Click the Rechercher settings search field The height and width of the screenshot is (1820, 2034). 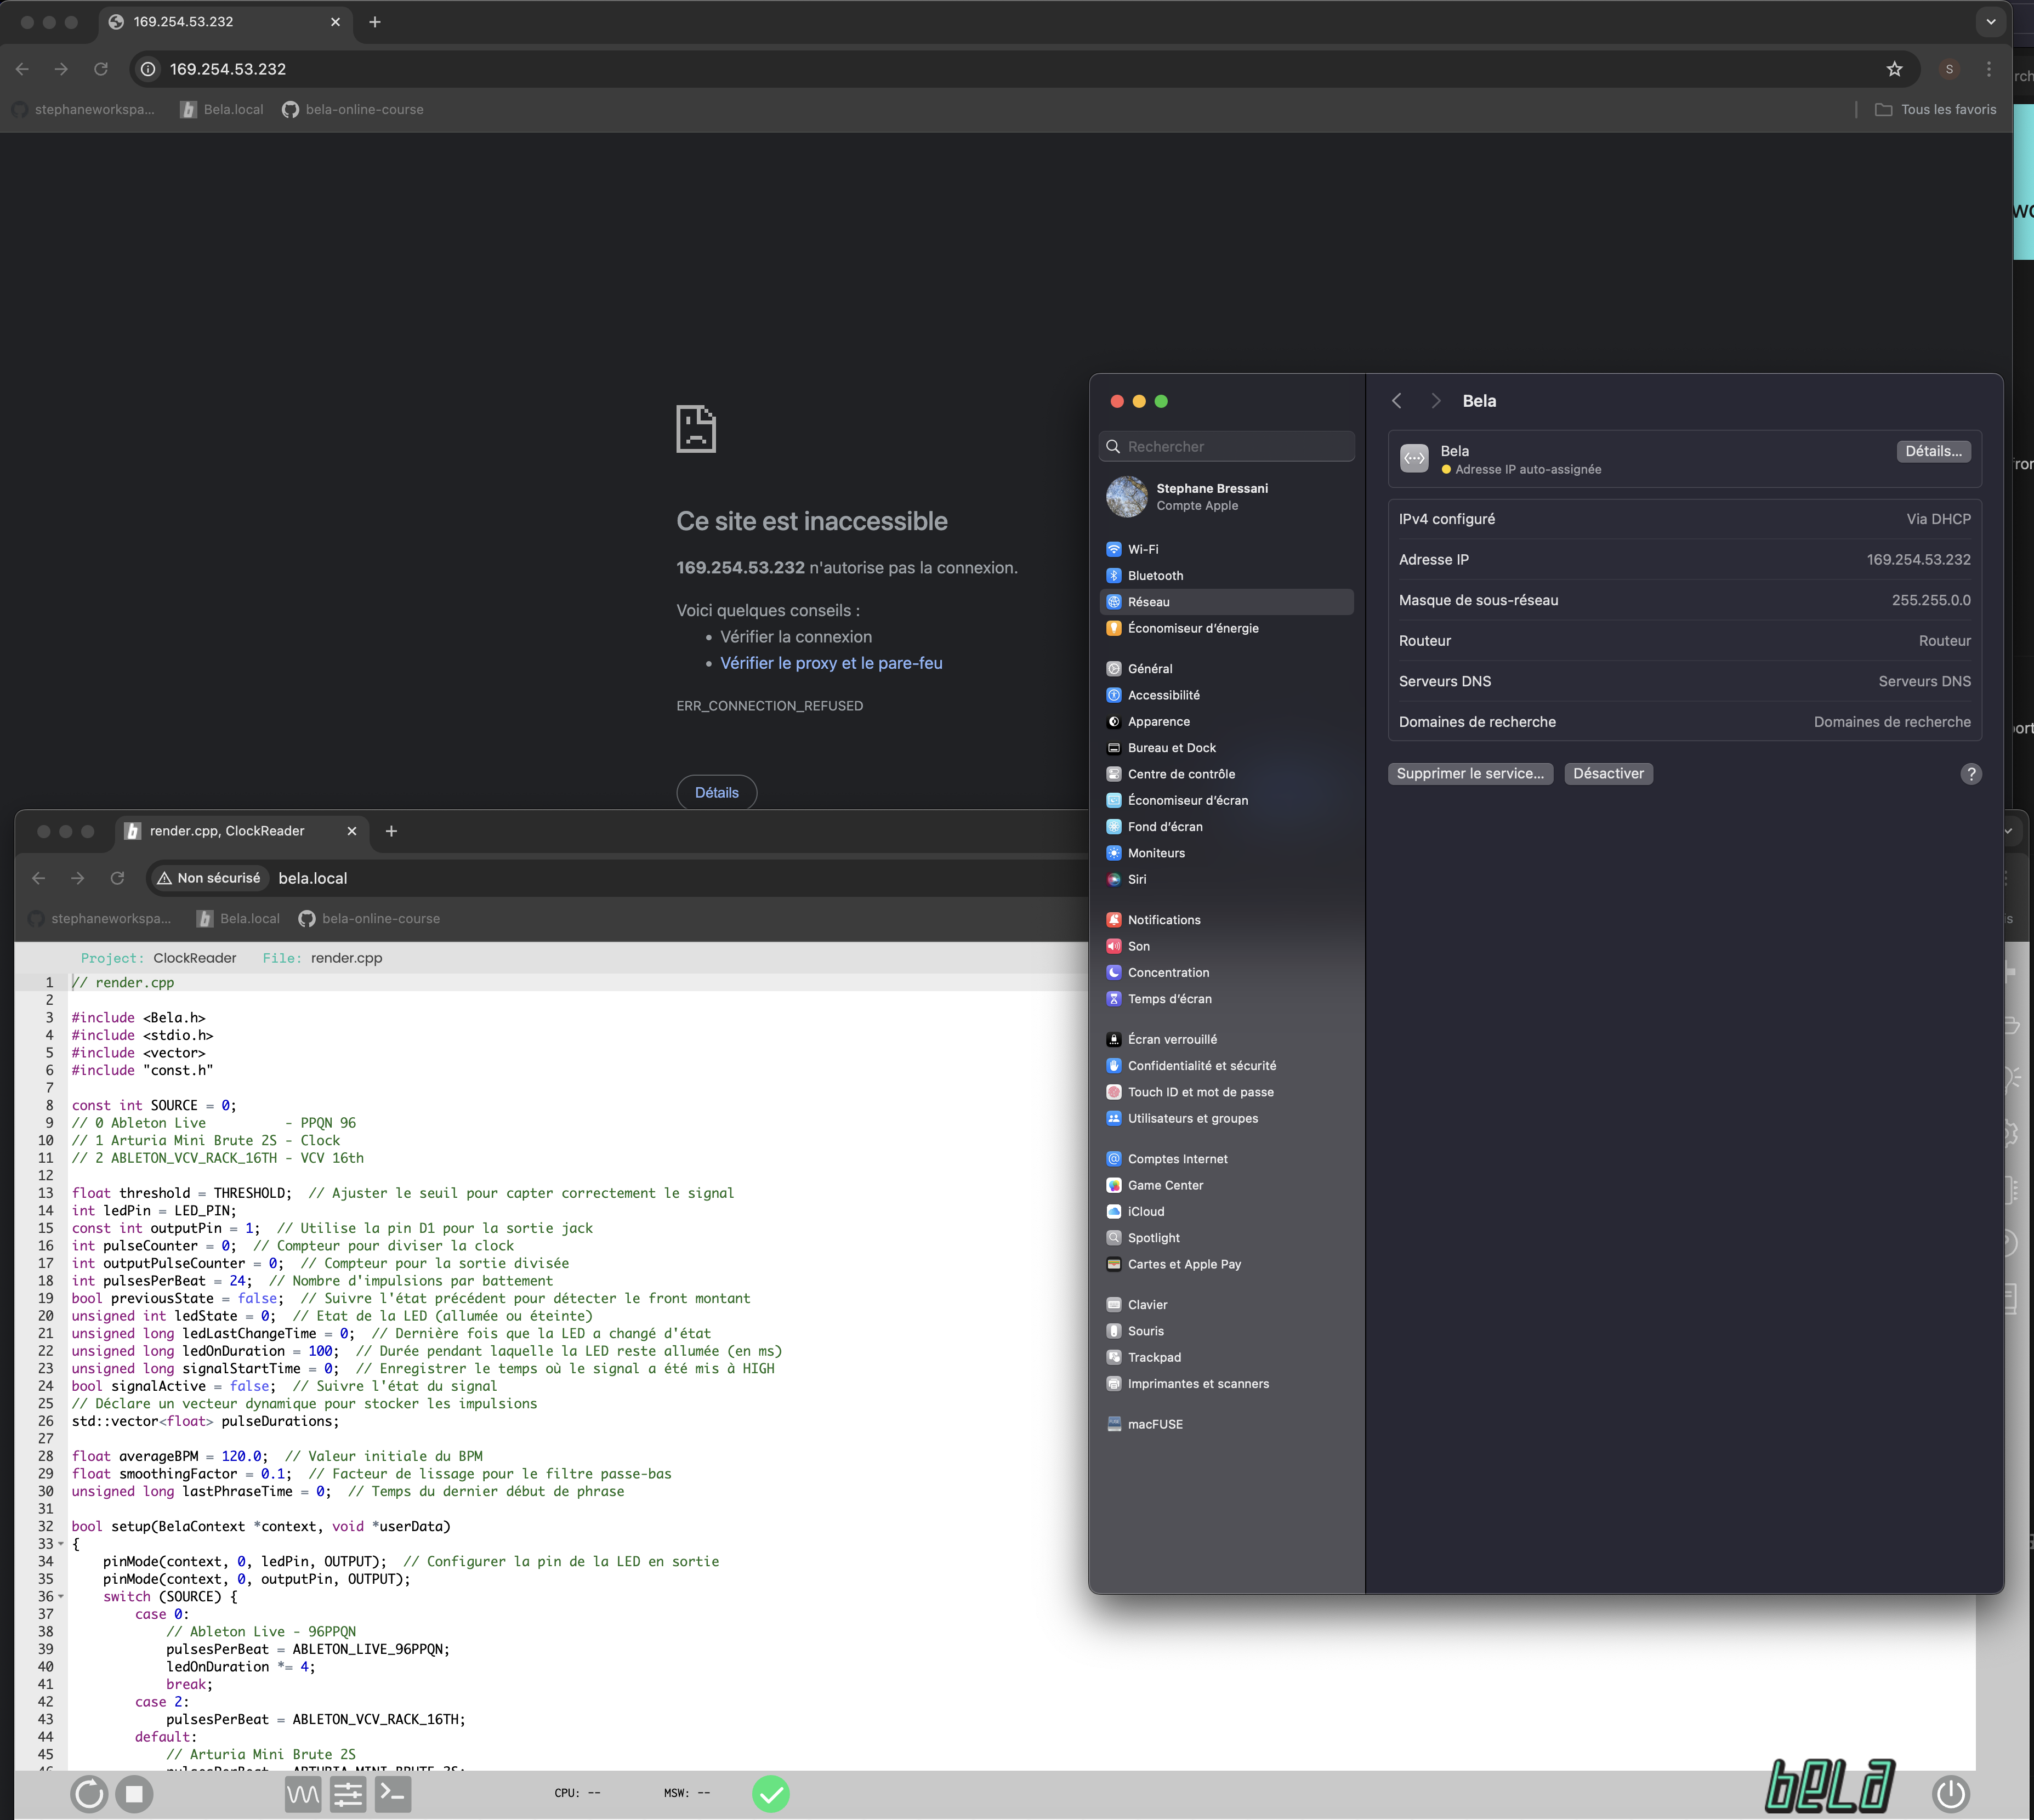[1228, 447]
